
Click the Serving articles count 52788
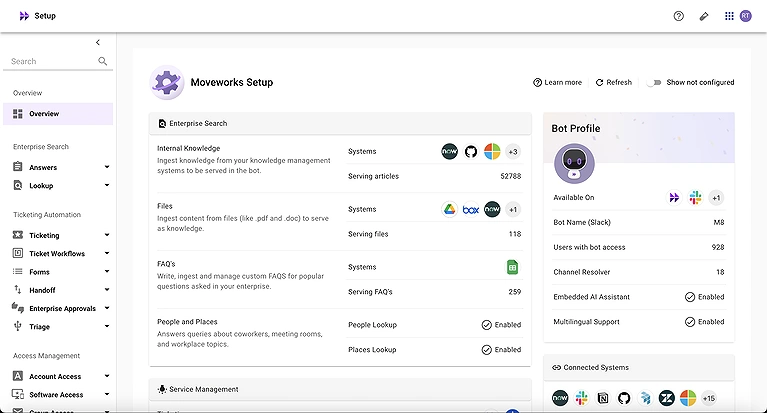coord(511,176)
